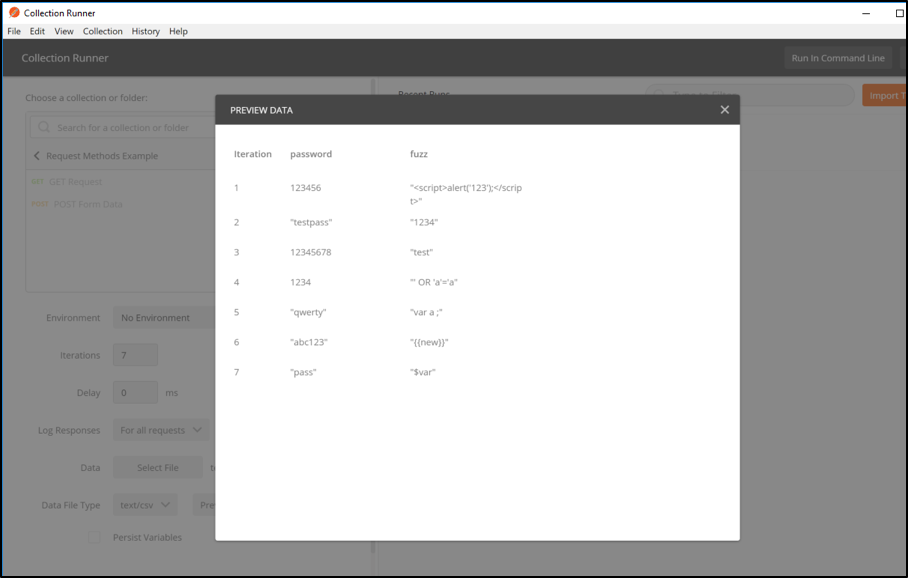The height and width of the screenshot is (578, 908).
Task: Maximize the Collection Runner window
Action: tap(899, 13)
